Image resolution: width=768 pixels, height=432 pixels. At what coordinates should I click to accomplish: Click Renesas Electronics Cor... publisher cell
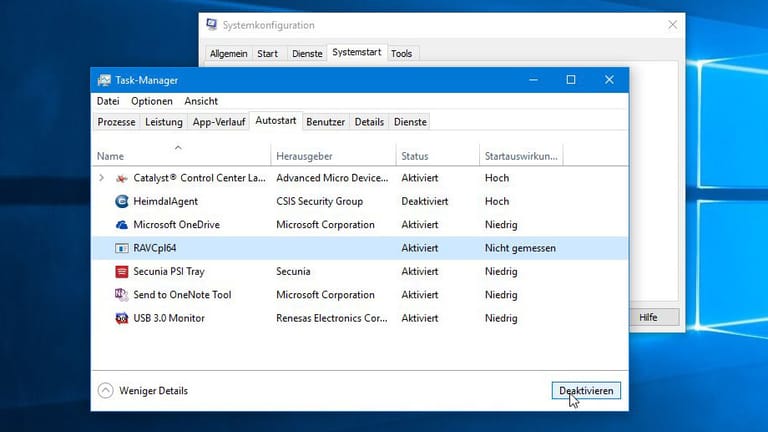[x=332, y=318]
